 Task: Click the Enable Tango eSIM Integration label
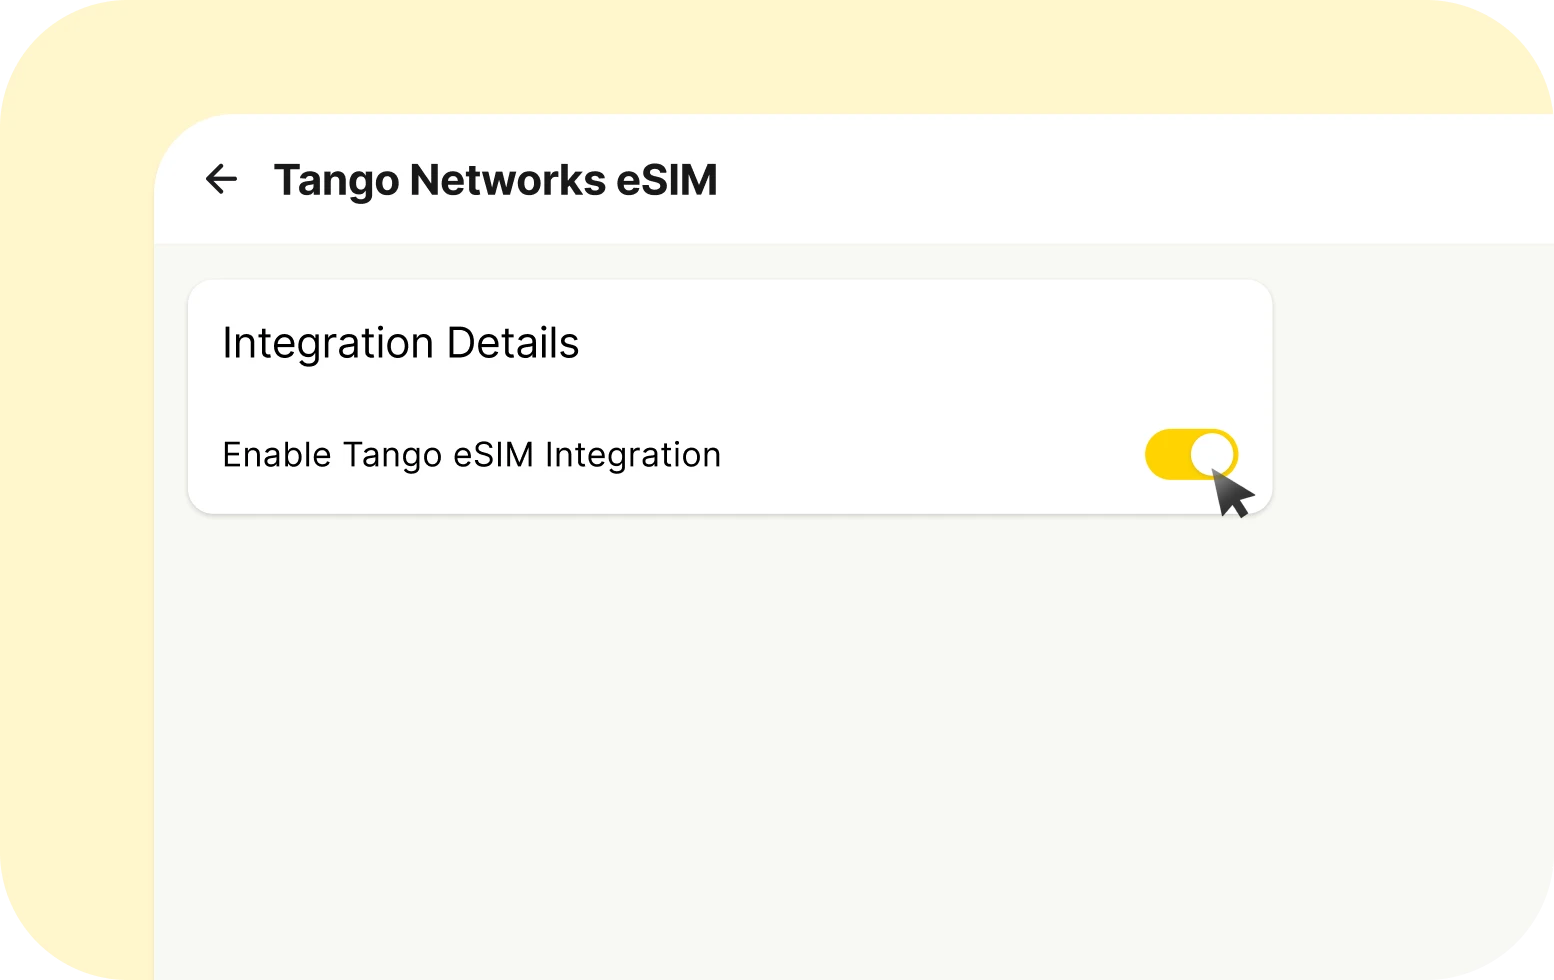click(x=472, y=454)
